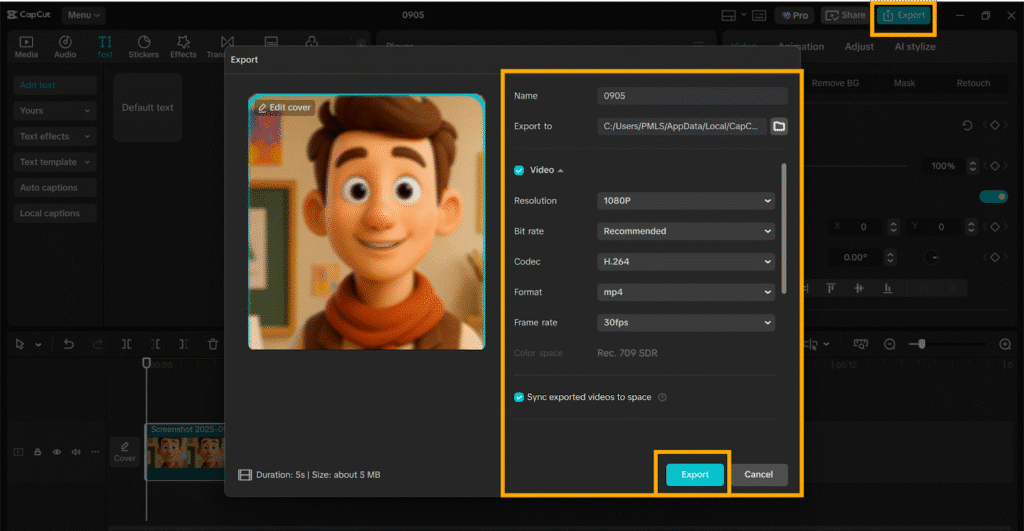The height and width of the screenshot is (531, 1024).
Task: Click Export button in the top title bar
Action: 904,15
